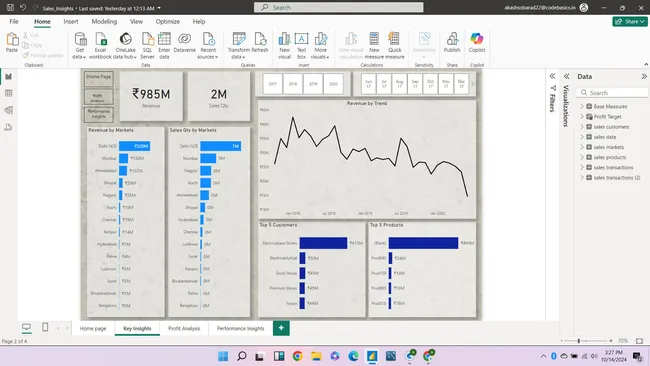The width and height of the screenshot is (650, 366).
Task: Click the Share button
Action: coord(630,22)
